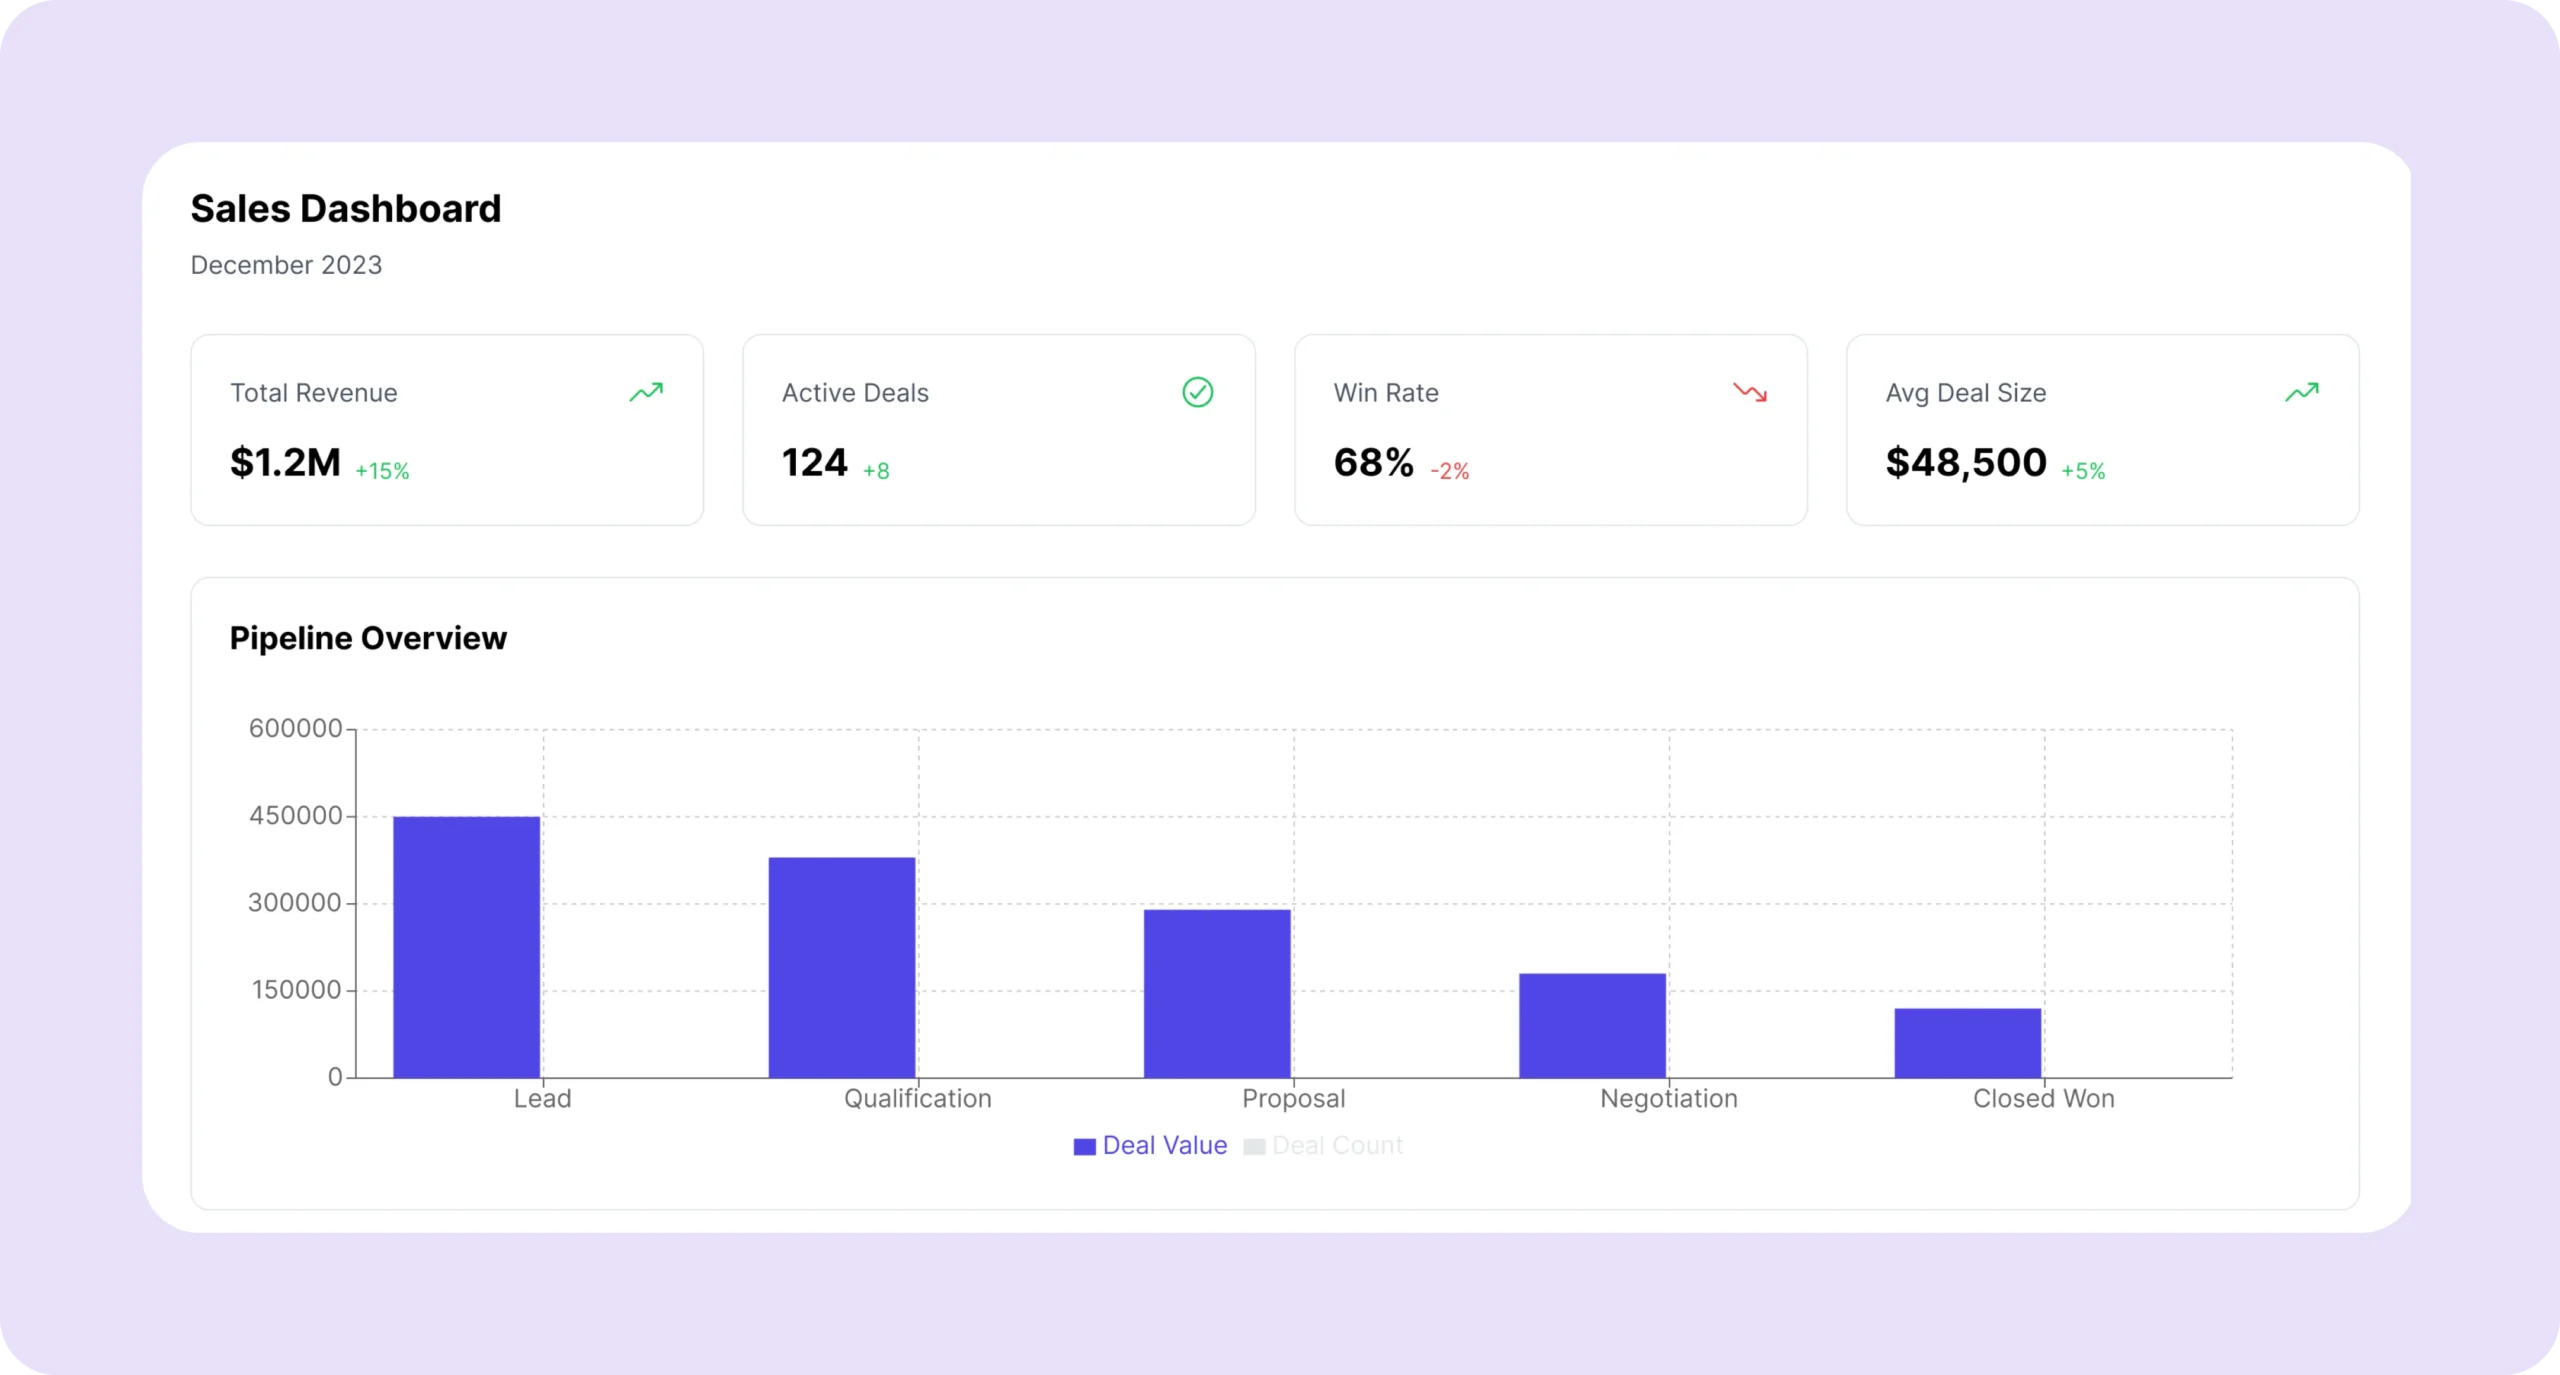2560x1375 pixels.
Task: Click the $48,500 Avg Deal Size value
Action: 1965,463
